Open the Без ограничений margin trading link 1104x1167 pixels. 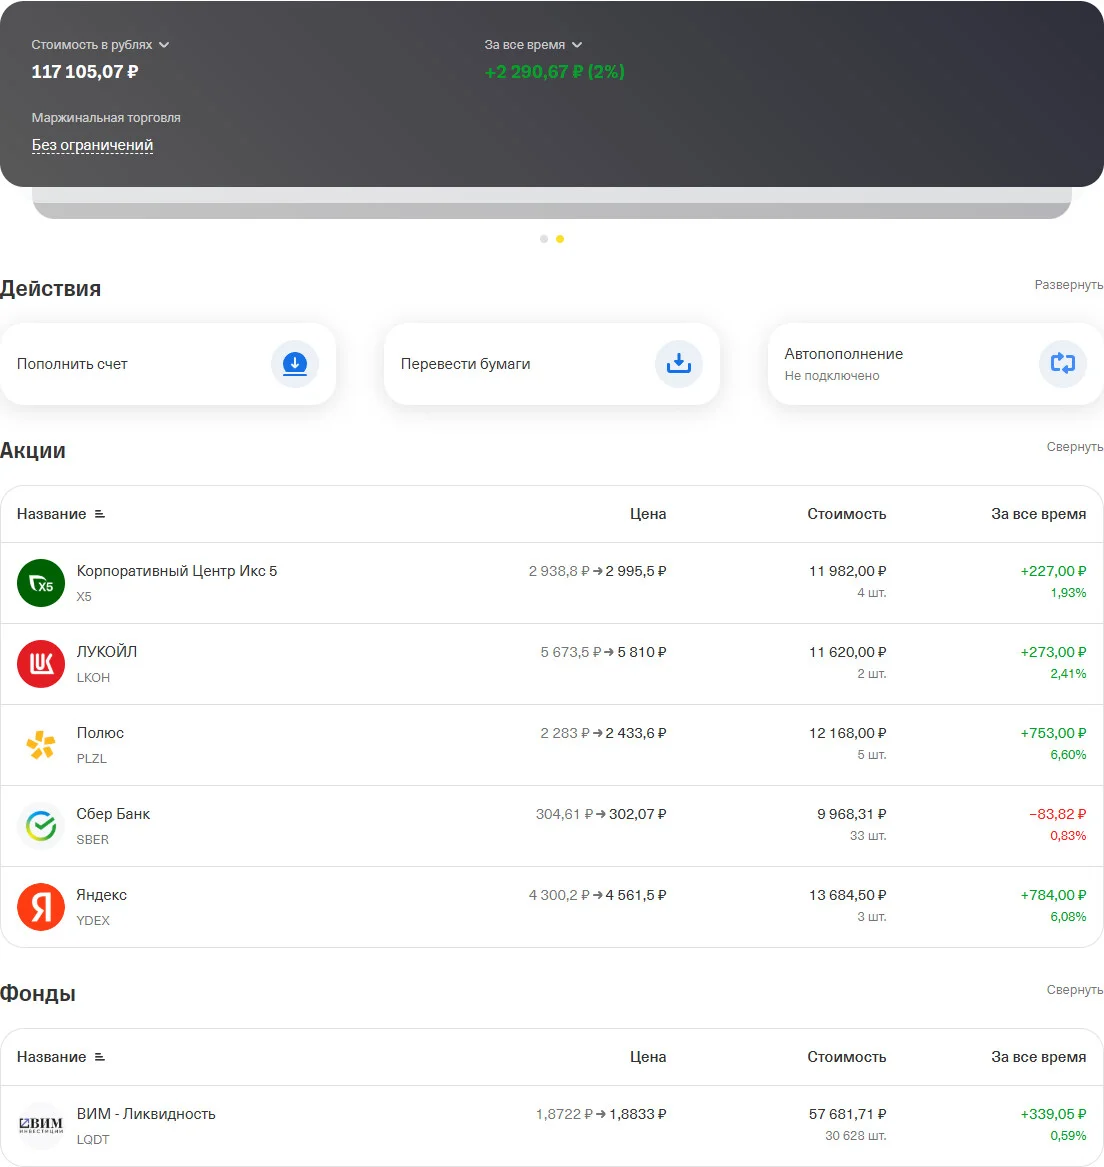pos(92,145)
